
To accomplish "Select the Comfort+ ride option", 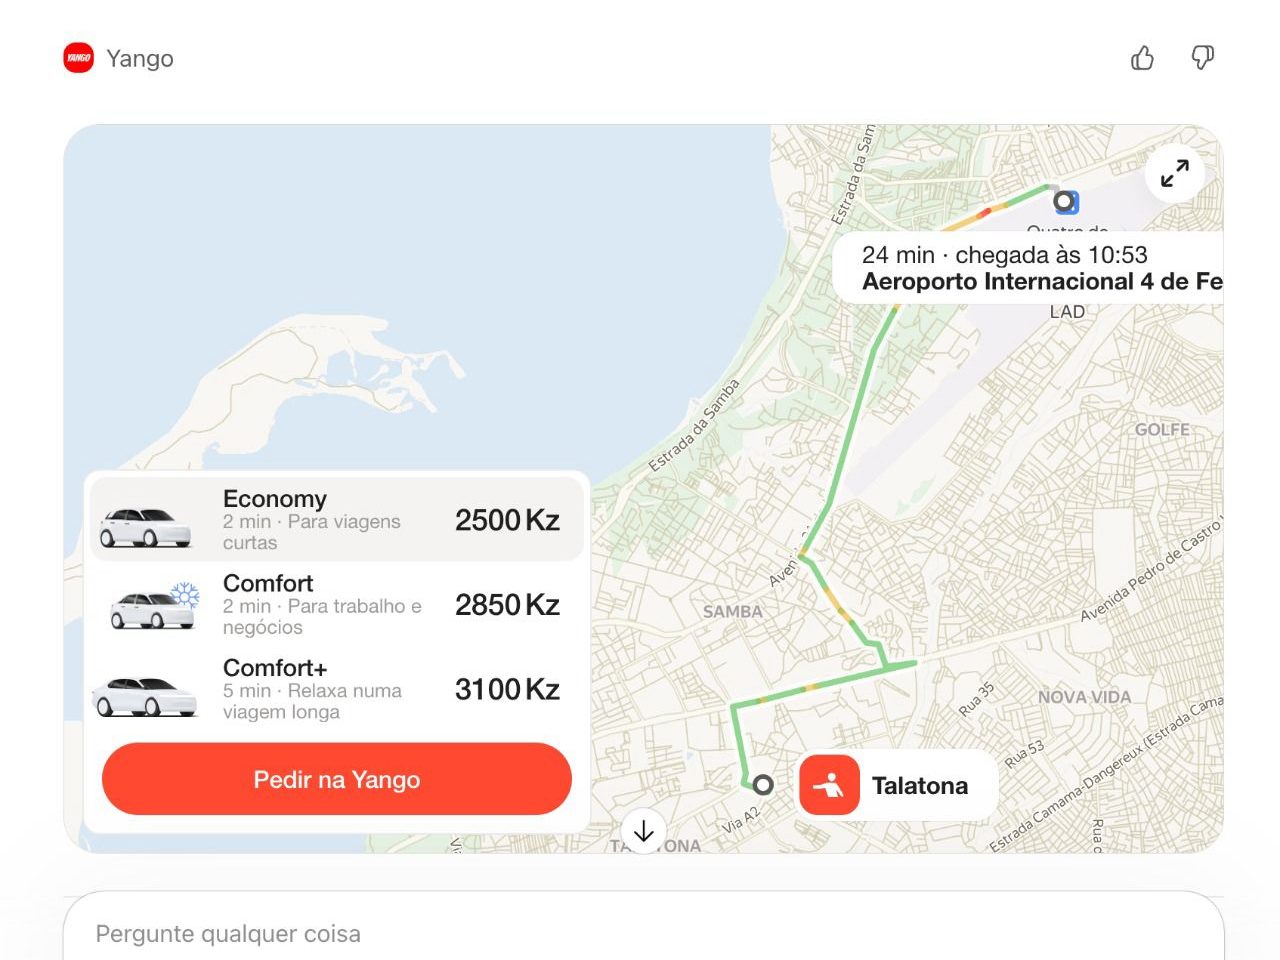I will point(337,689).
